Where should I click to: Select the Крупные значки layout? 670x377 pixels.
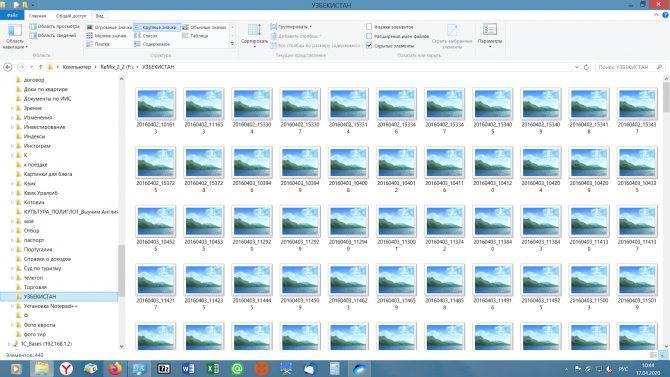pos(156,27)
